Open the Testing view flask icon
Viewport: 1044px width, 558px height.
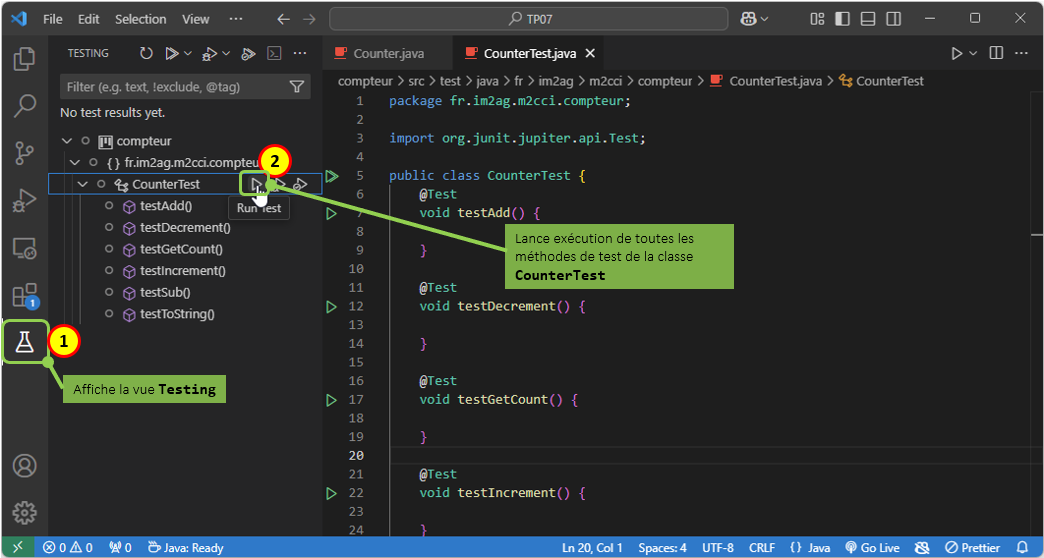click(x=24, y=343)
